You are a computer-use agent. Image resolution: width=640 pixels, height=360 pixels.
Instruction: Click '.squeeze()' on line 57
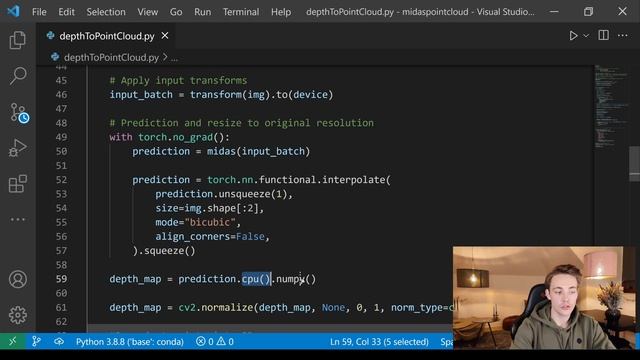point(167,251)
